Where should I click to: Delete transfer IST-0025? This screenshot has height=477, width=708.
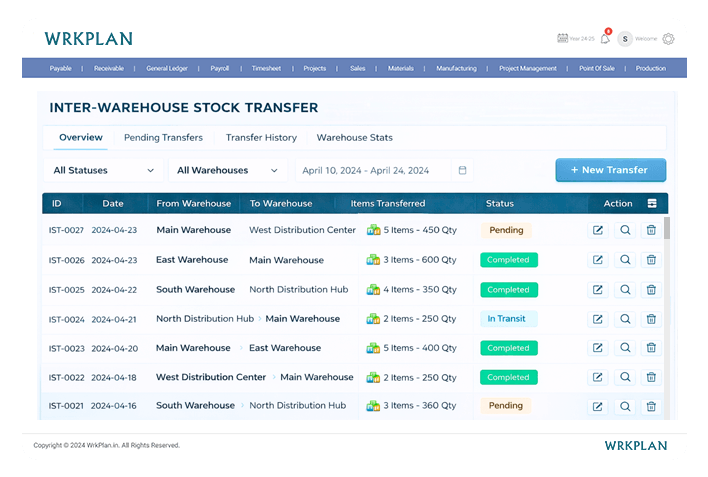click(651, 290)
